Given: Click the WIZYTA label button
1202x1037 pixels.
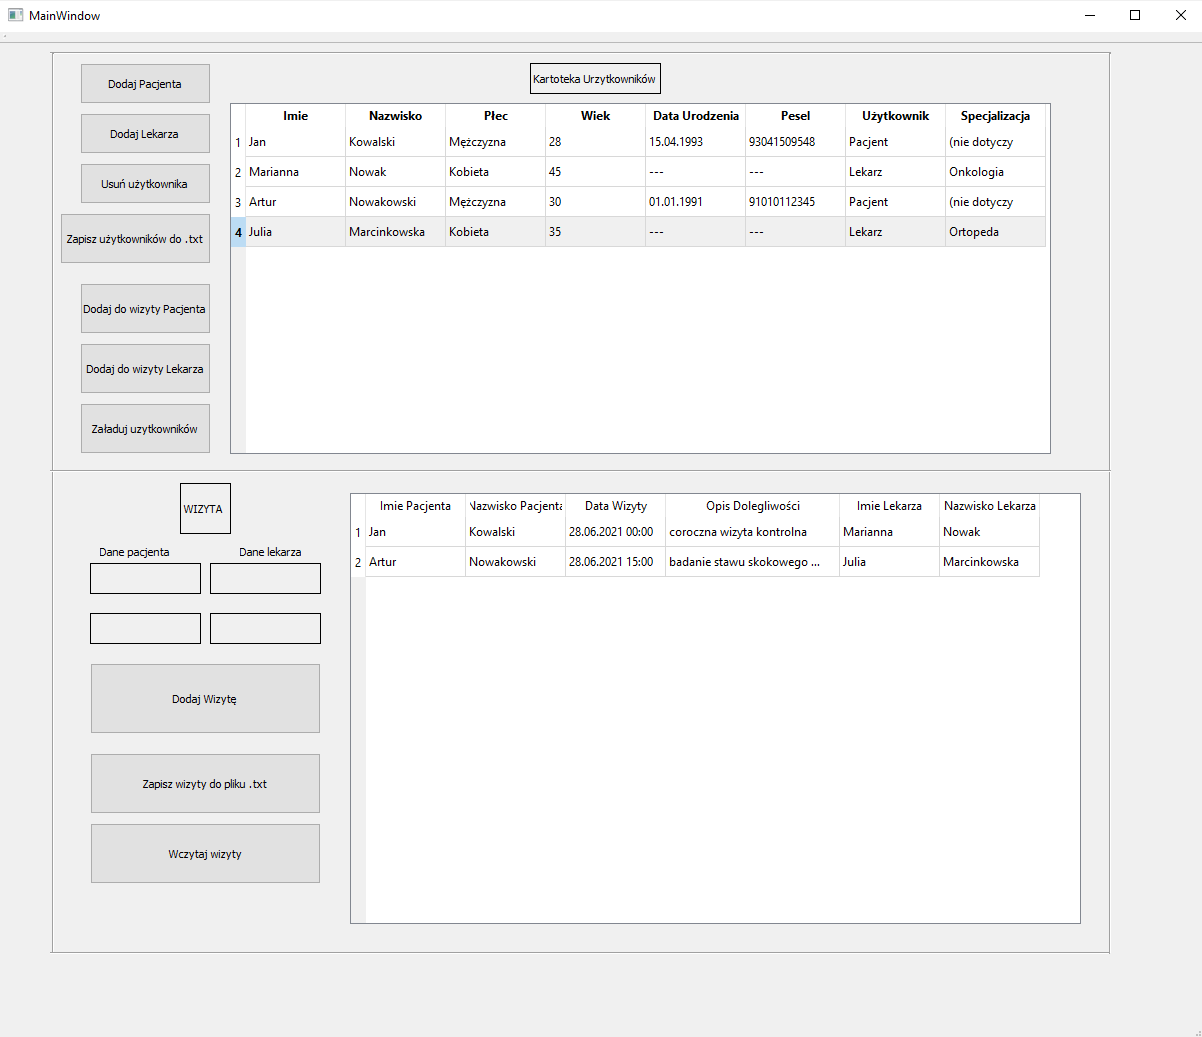Looking at the screenshot, I should (x=204, y=508).
